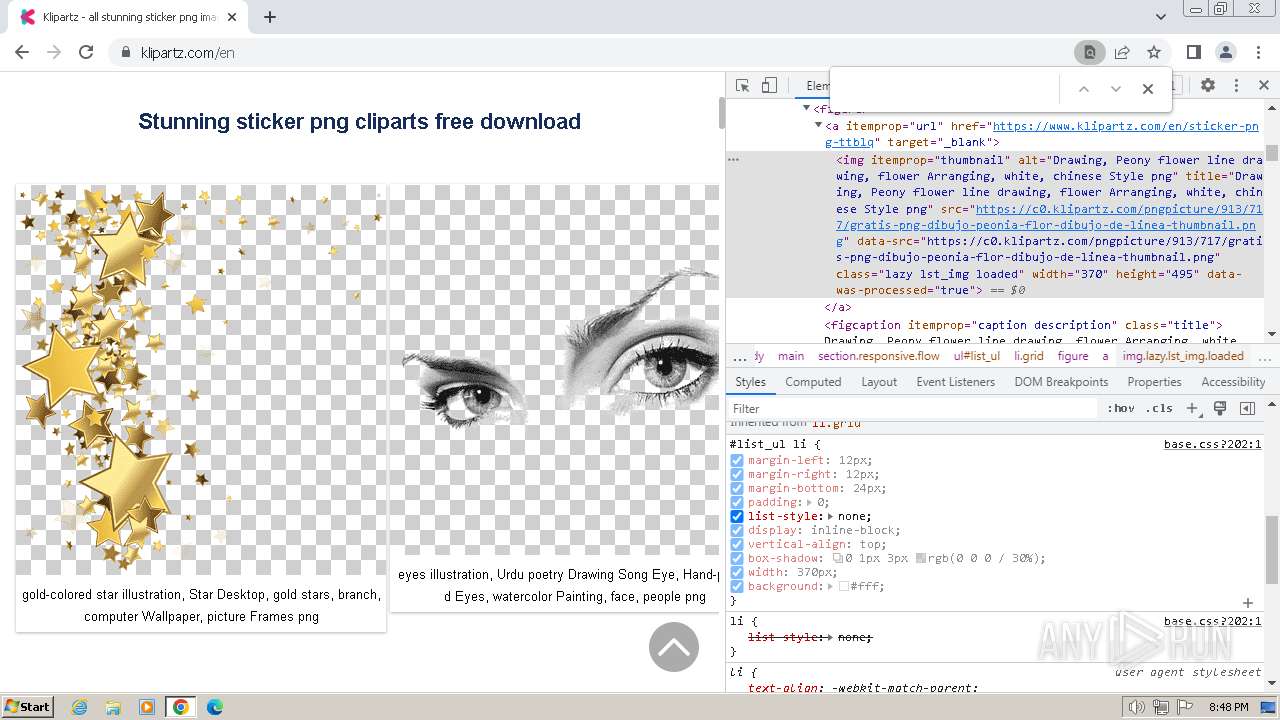
Task: Jump to previous find result
Action: pyautogui.click(x=1083, y=89)
